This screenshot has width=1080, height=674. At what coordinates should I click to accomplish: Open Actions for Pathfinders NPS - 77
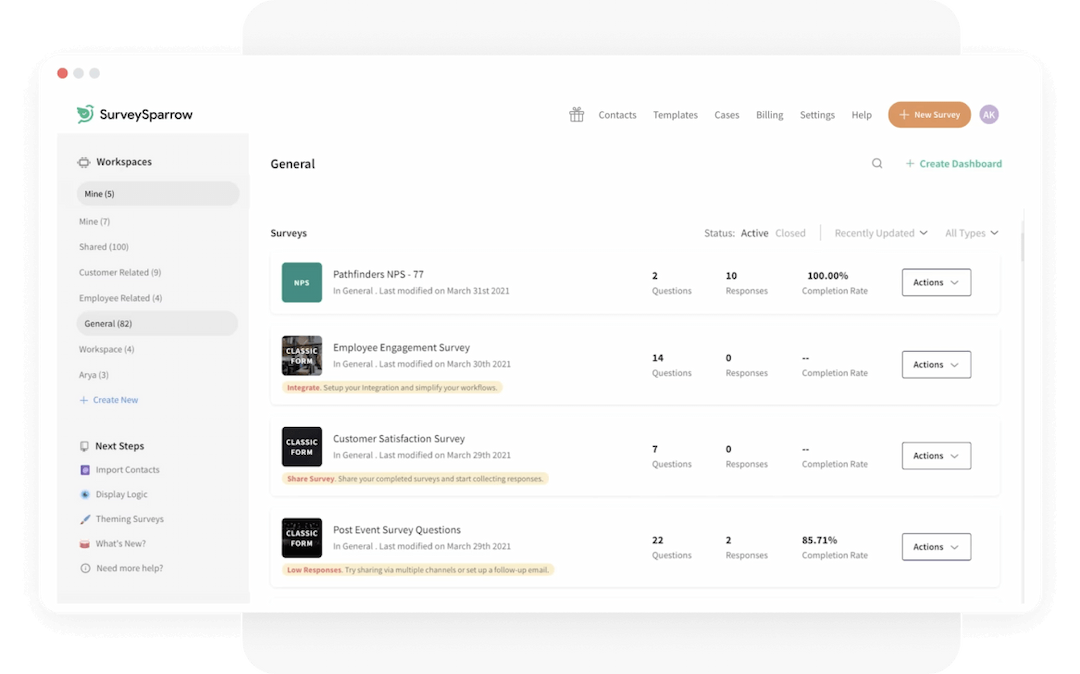coord(936,283)
